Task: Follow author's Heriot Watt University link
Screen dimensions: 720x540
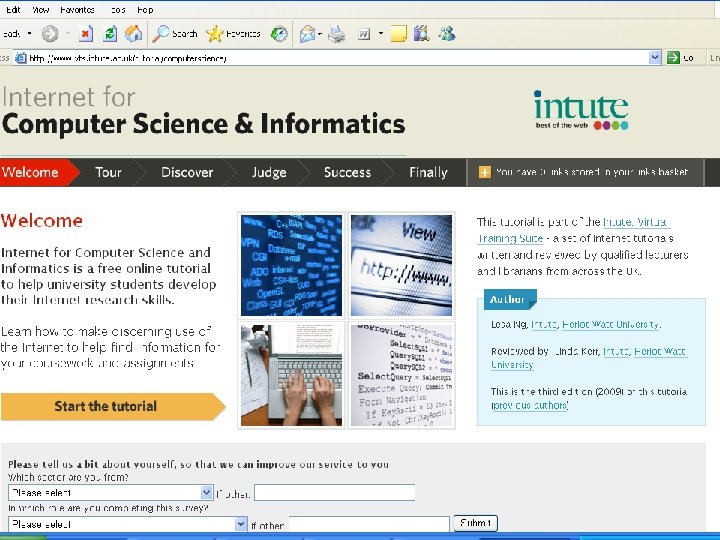Action: click(x=611, y=324)
